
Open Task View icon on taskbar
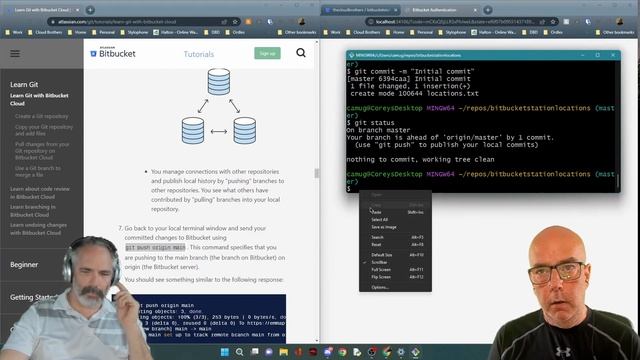(x=255, y=352)
